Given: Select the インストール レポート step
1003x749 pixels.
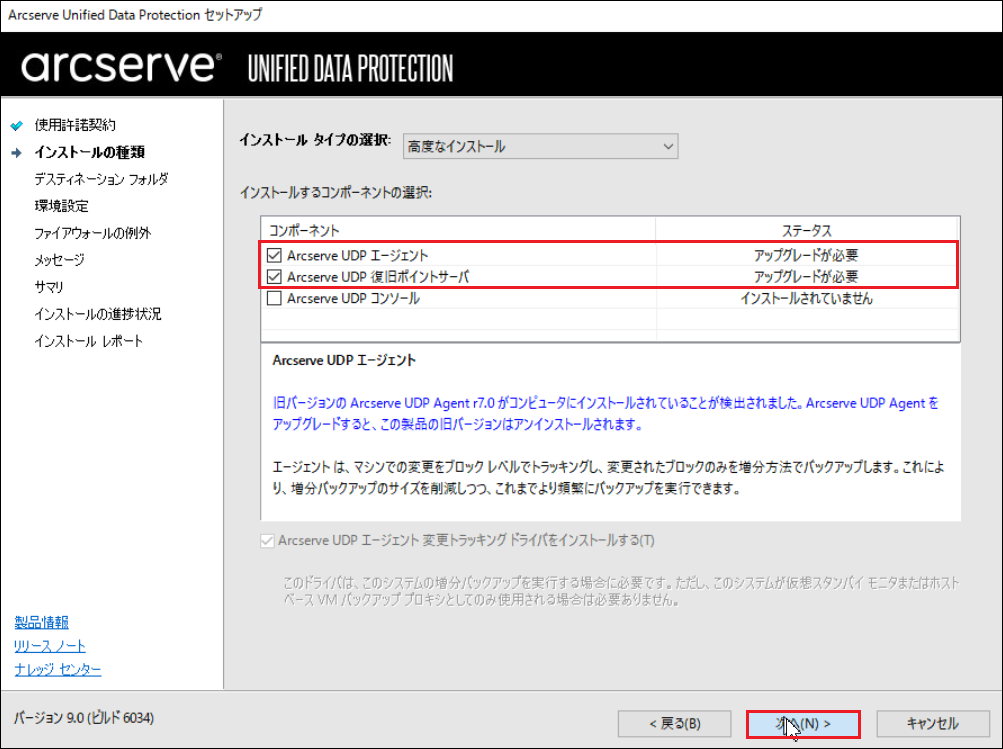Looking at the screenshot, I should [x=88, y=341].
